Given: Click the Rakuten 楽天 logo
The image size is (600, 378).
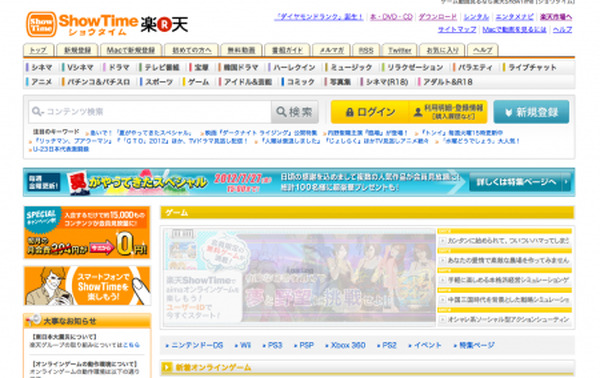Looking at the screenshot, I should point(165,24).
